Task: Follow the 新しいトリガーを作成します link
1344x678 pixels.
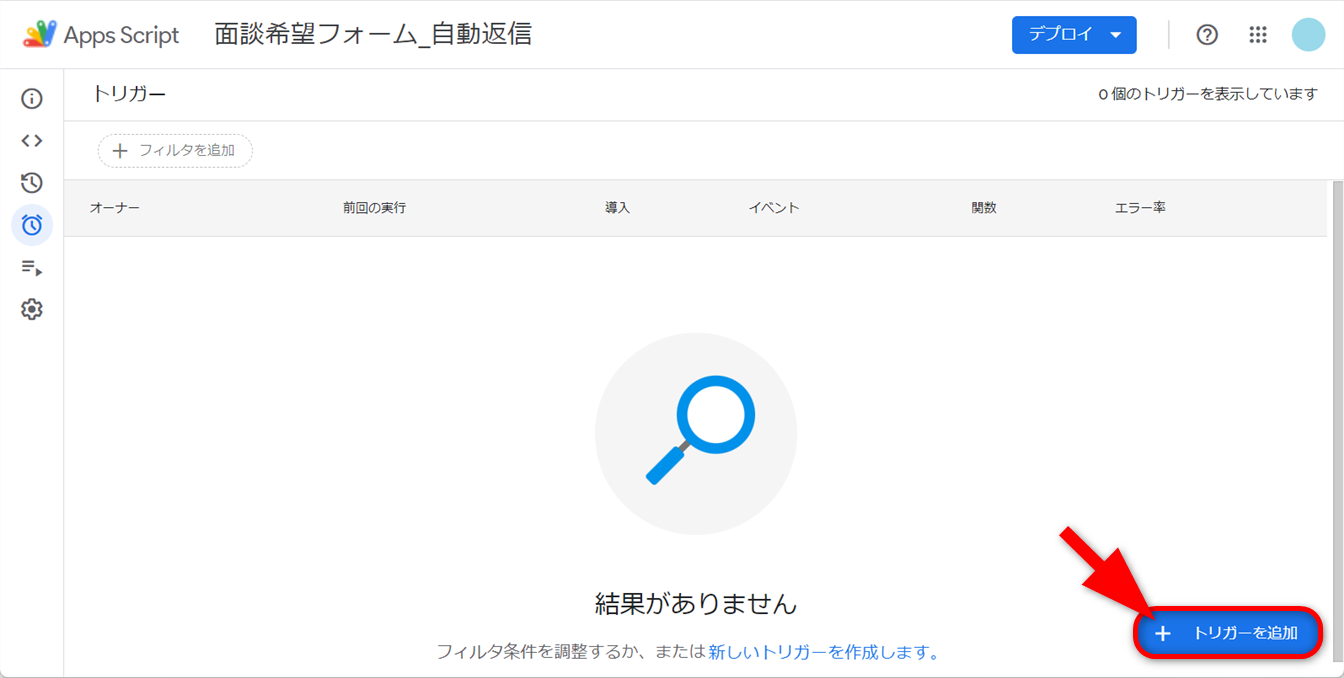Action: tap(824, 652)
